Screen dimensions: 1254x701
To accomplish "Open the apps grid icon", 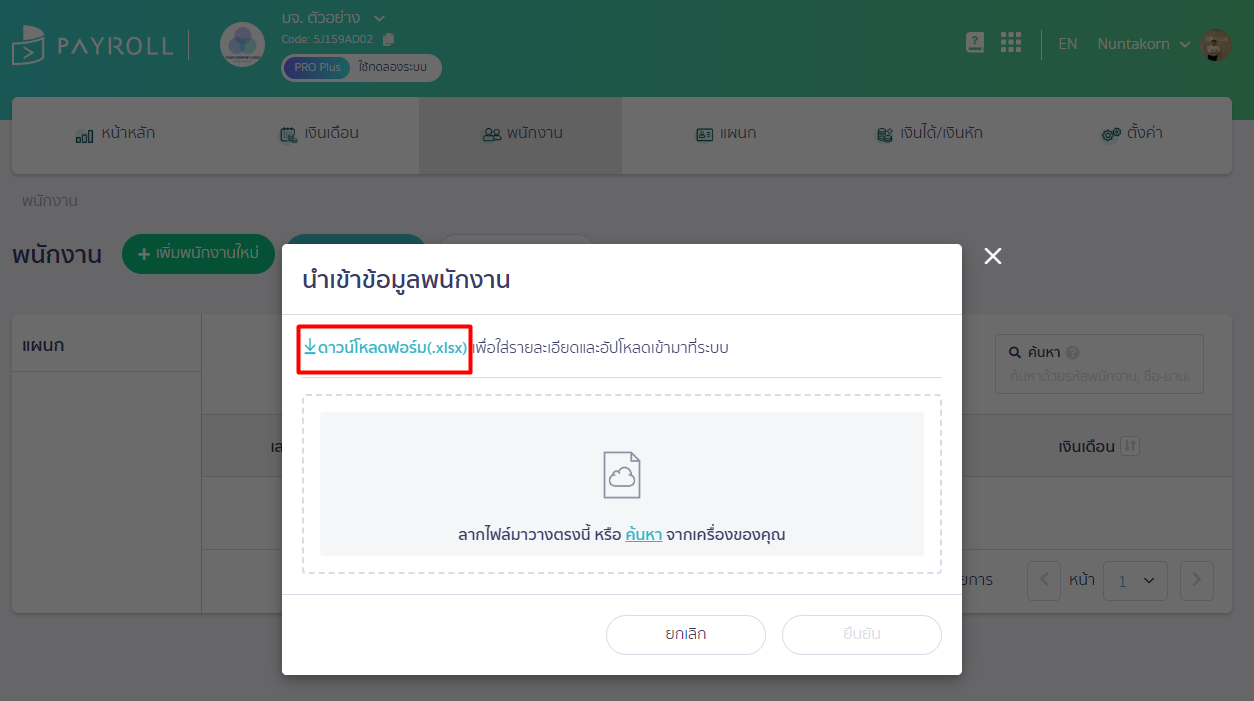I will click(x=1011, y=42).
